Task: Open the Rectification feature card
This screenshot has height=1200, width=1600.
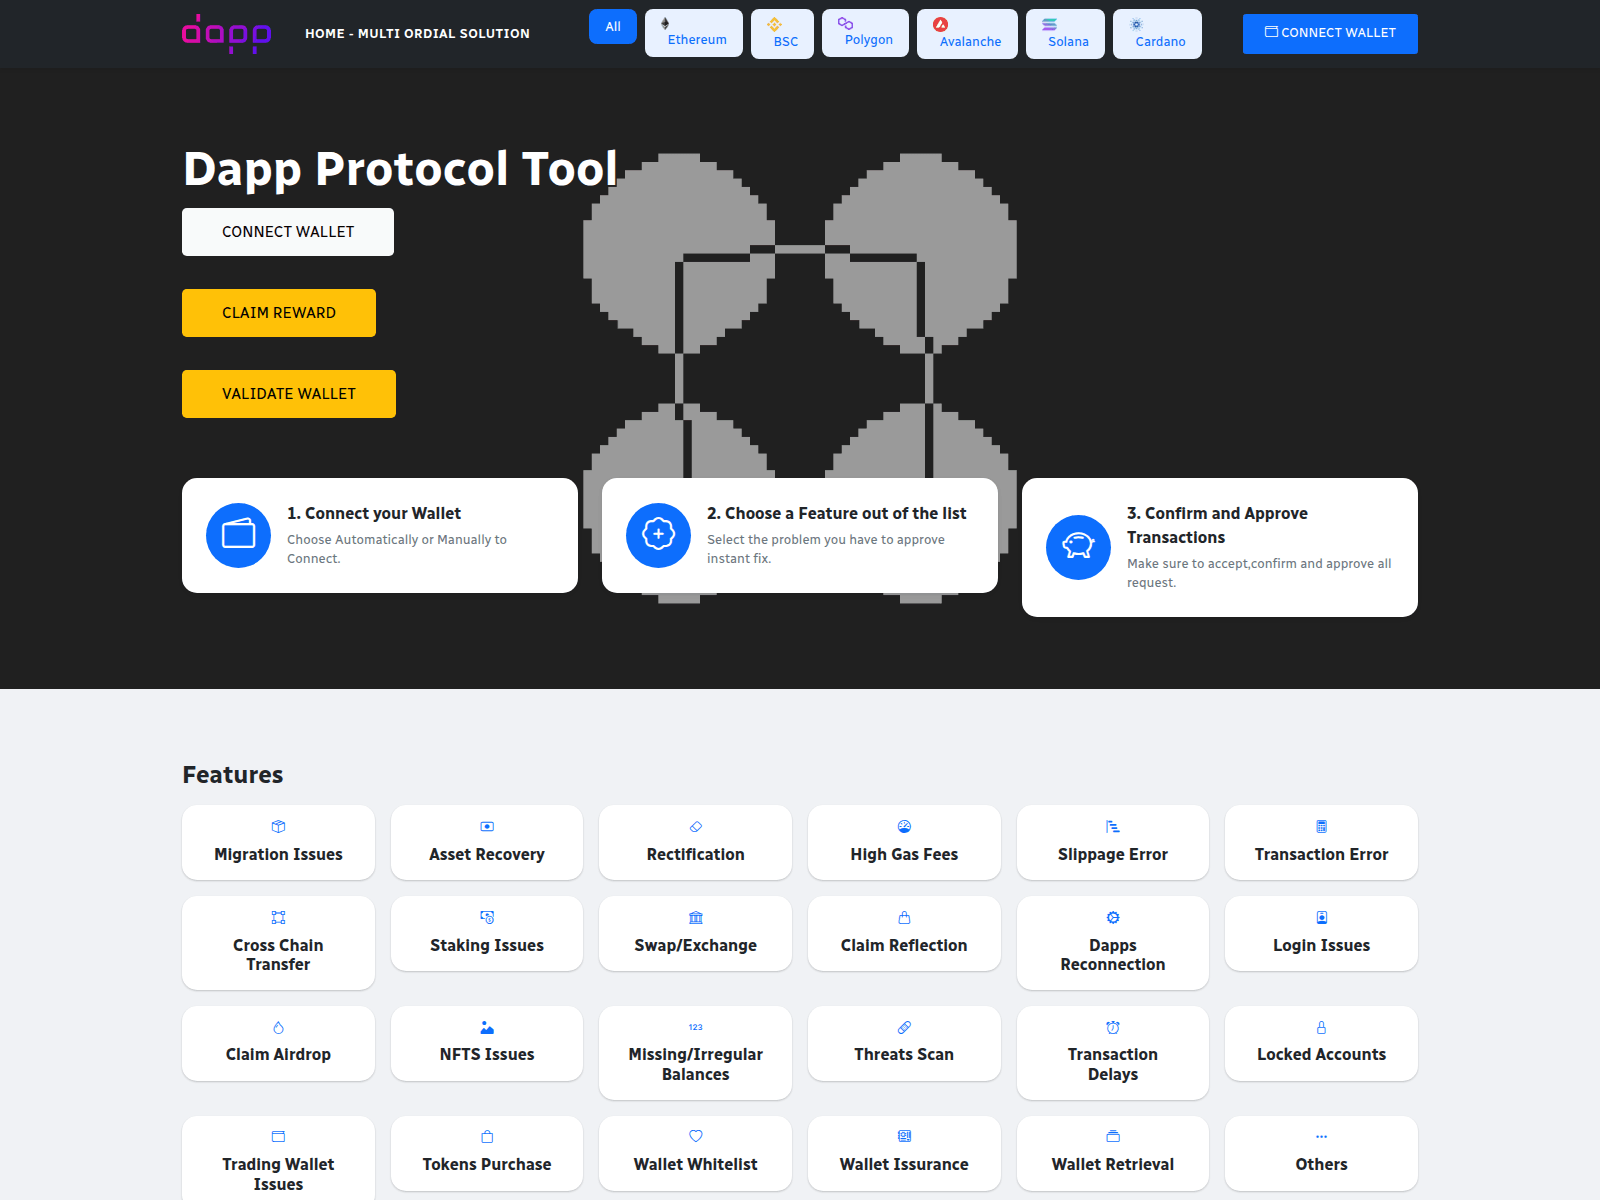Action: (695, 842)
